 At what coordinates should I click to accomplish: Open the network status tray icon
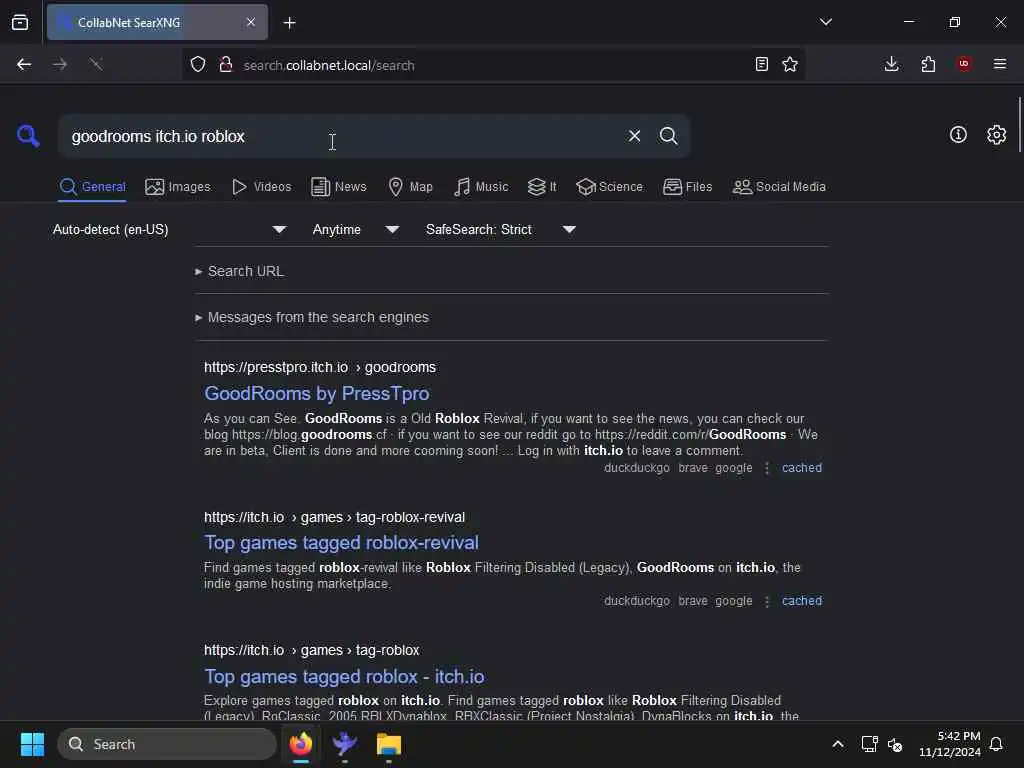click(x=869, y=744)
